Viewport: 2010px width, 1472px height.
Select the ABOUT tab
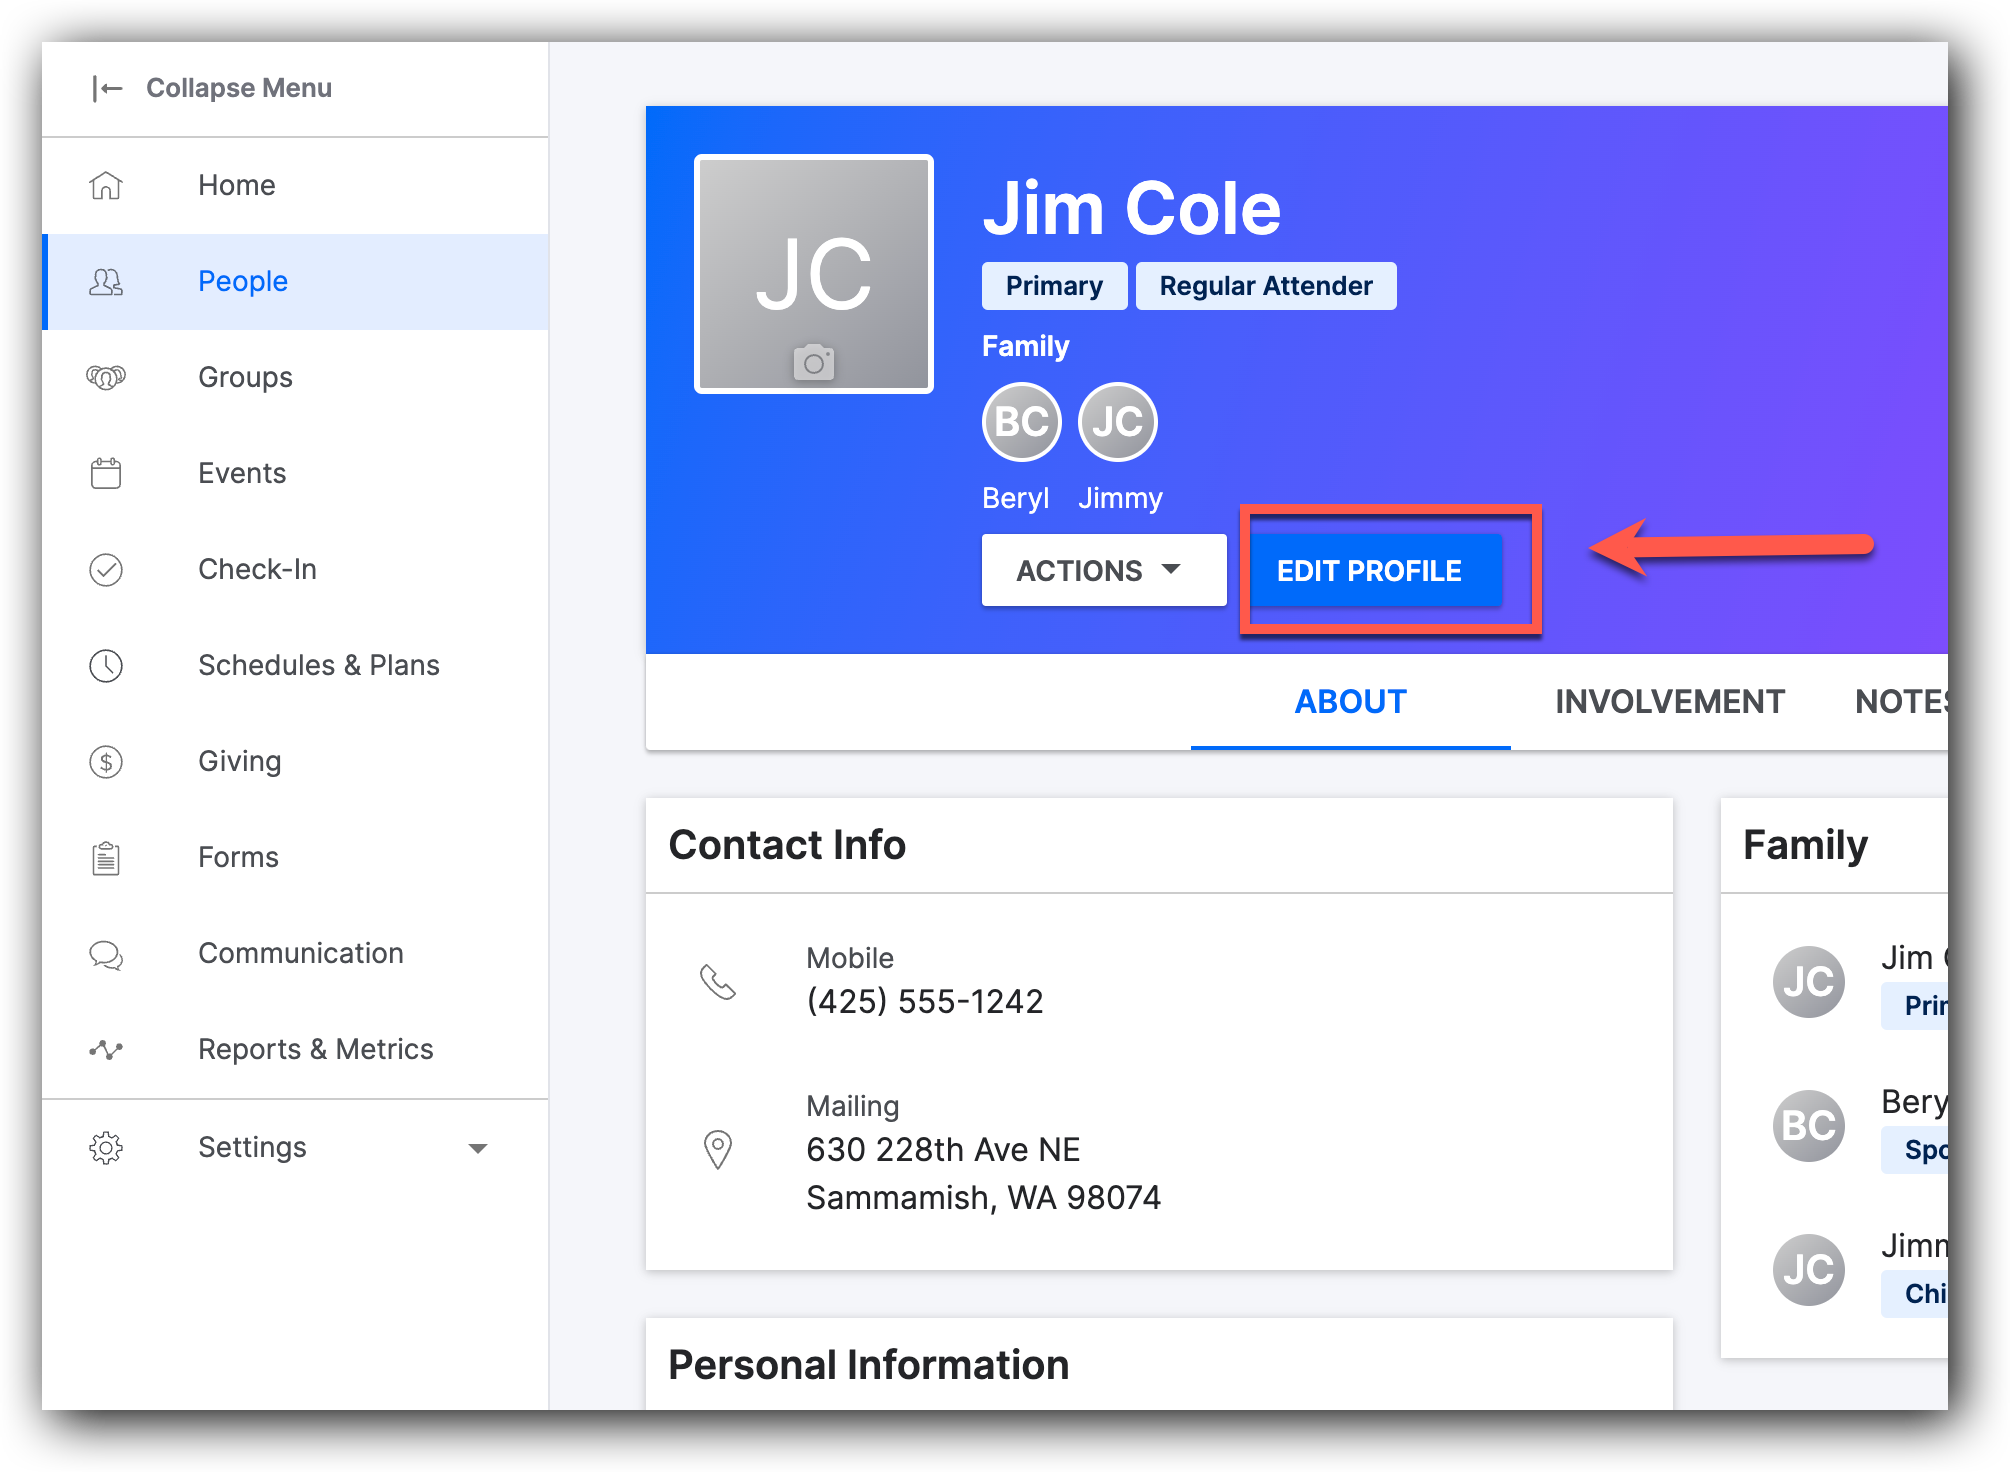coord(1350,701)
